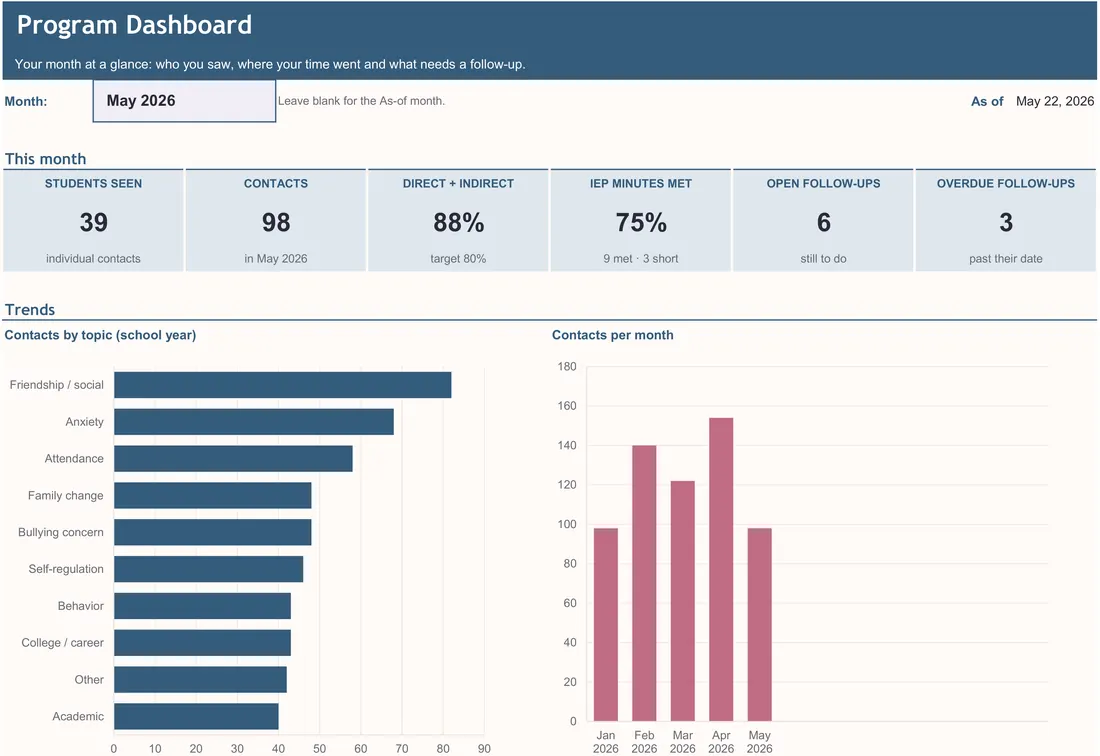Click the 'individual contacts' caption
Image resolution: width=1100 pixels, height=756 pixels.
93,259
